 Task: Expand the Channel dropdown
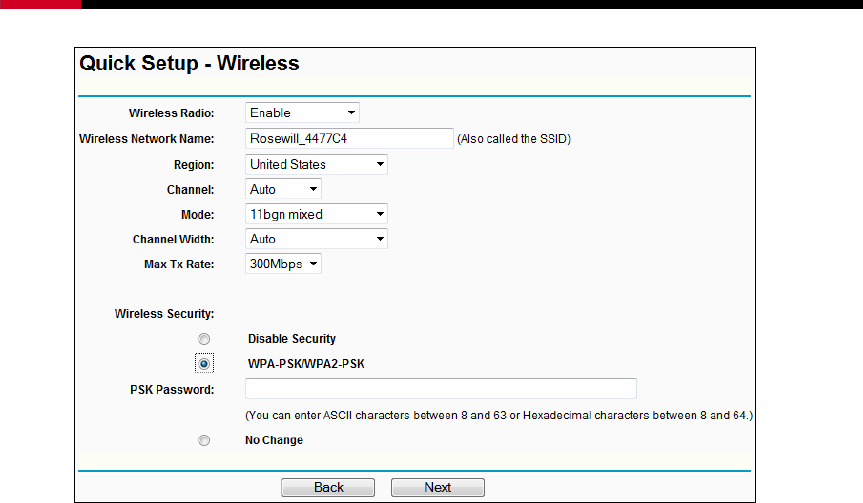tap(283, 189)
